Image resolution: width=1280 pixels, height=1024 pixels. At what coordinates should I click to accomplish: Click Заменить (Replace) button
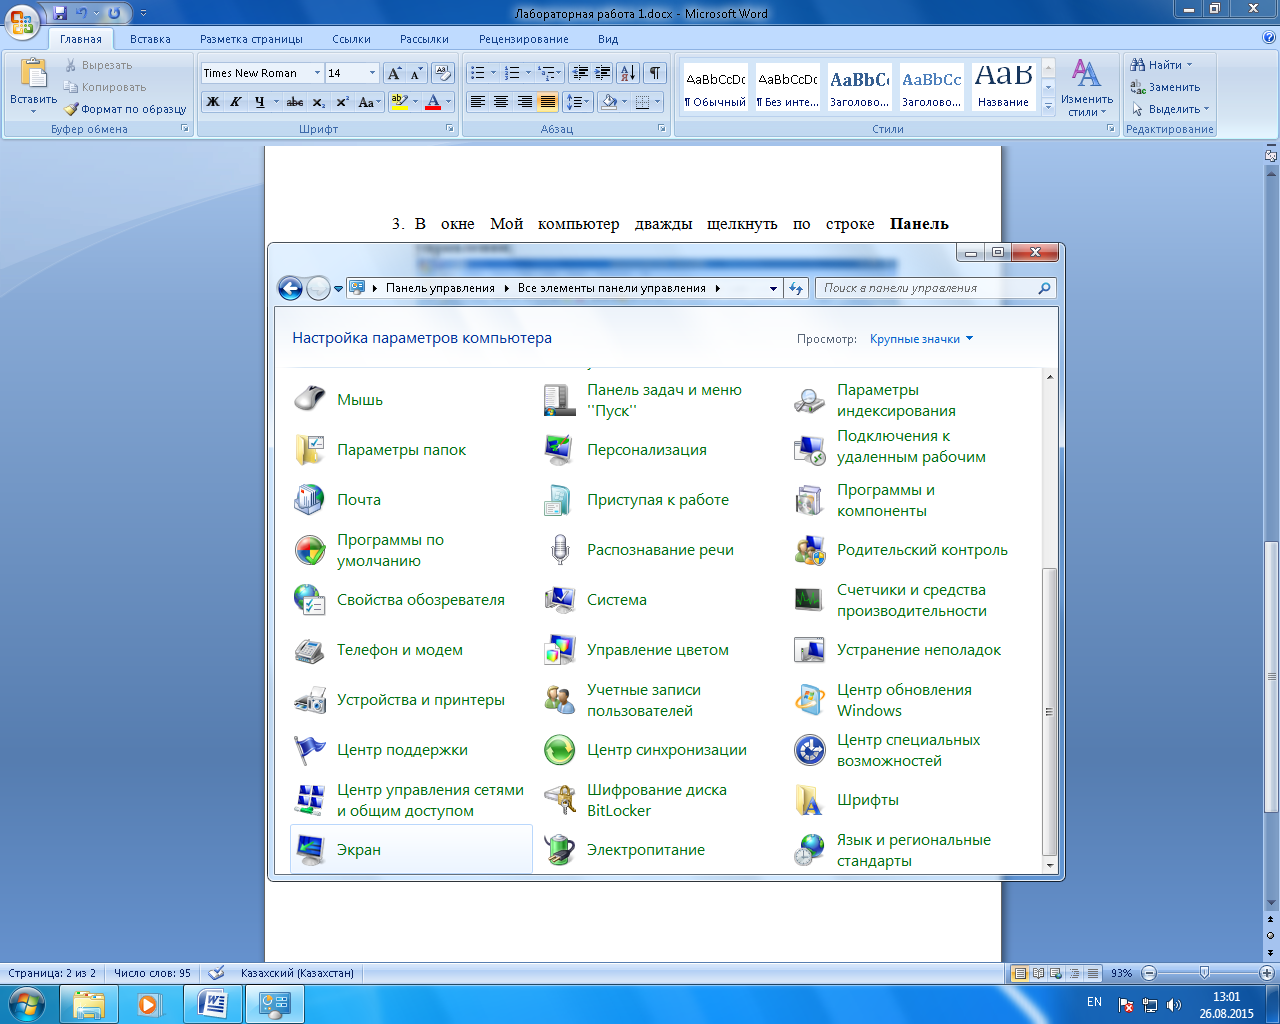(x=1166, y=87)
